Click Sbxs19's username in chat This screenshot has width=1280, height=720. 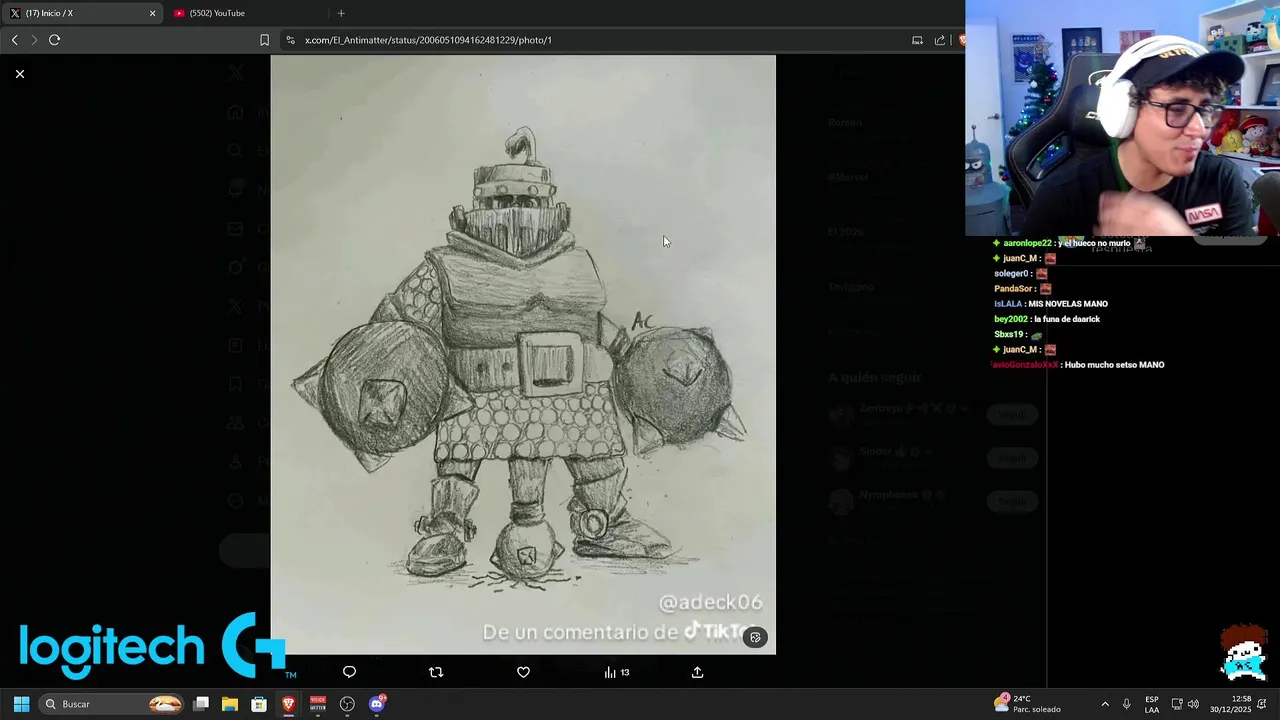coord(1008,335)
